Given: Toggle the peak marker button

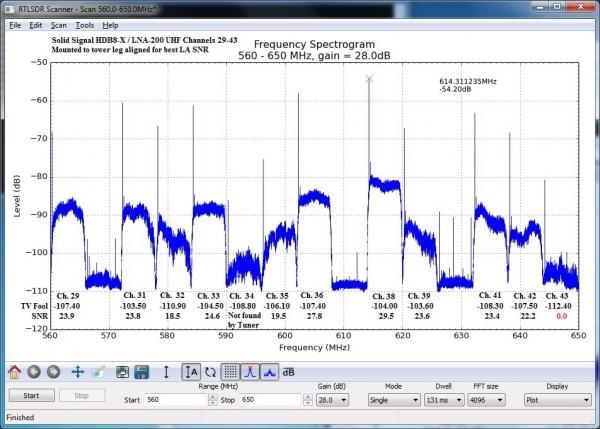Looking at the screenshot, I should (x=250, y=372).
